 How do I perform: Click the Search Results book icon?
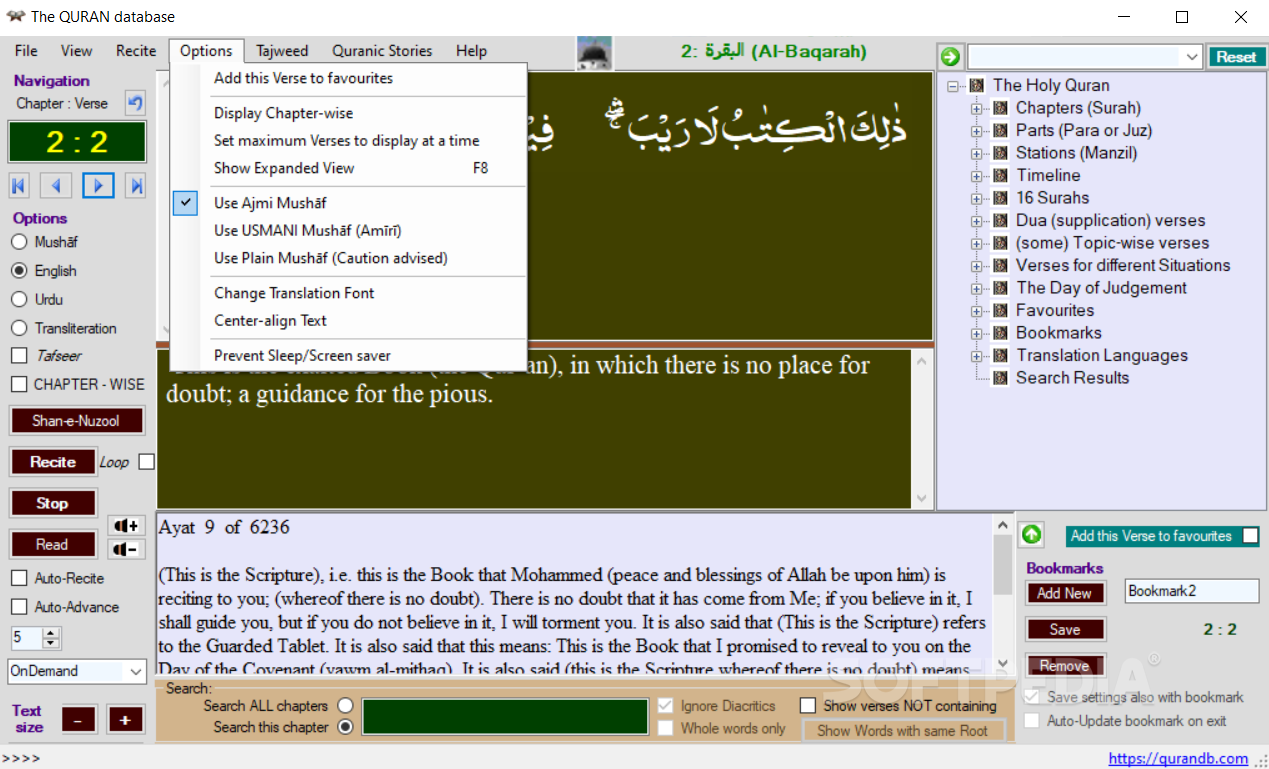tap(999, 378)
